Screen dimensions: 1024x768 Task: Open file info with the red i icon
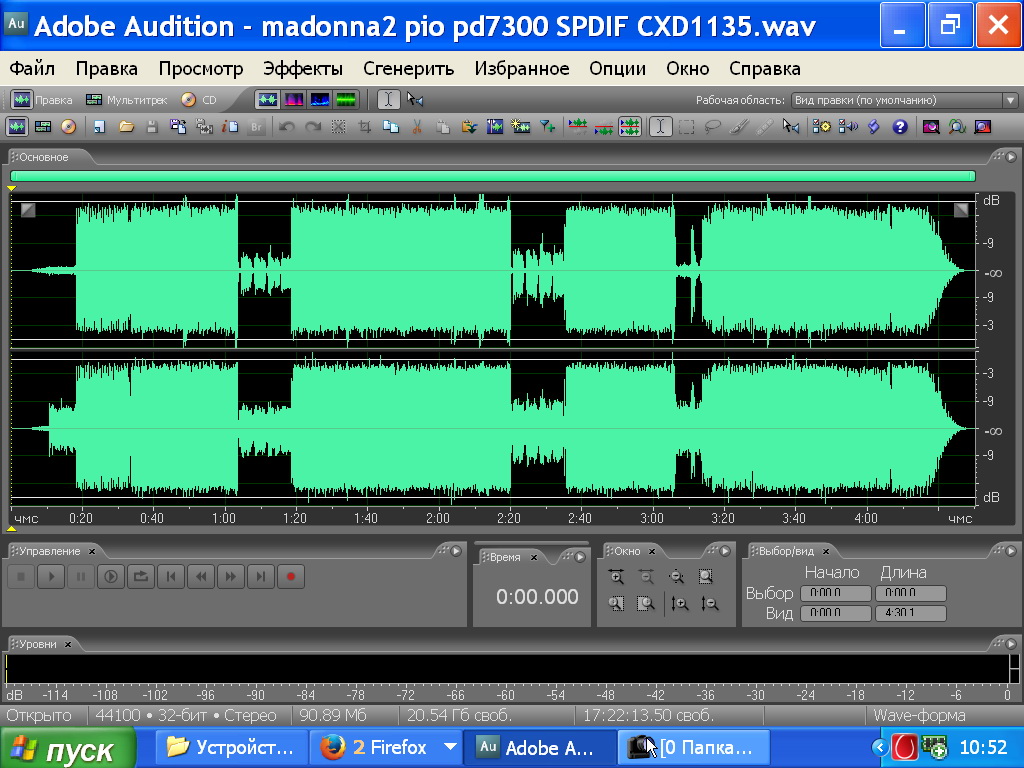click(230, 127)
